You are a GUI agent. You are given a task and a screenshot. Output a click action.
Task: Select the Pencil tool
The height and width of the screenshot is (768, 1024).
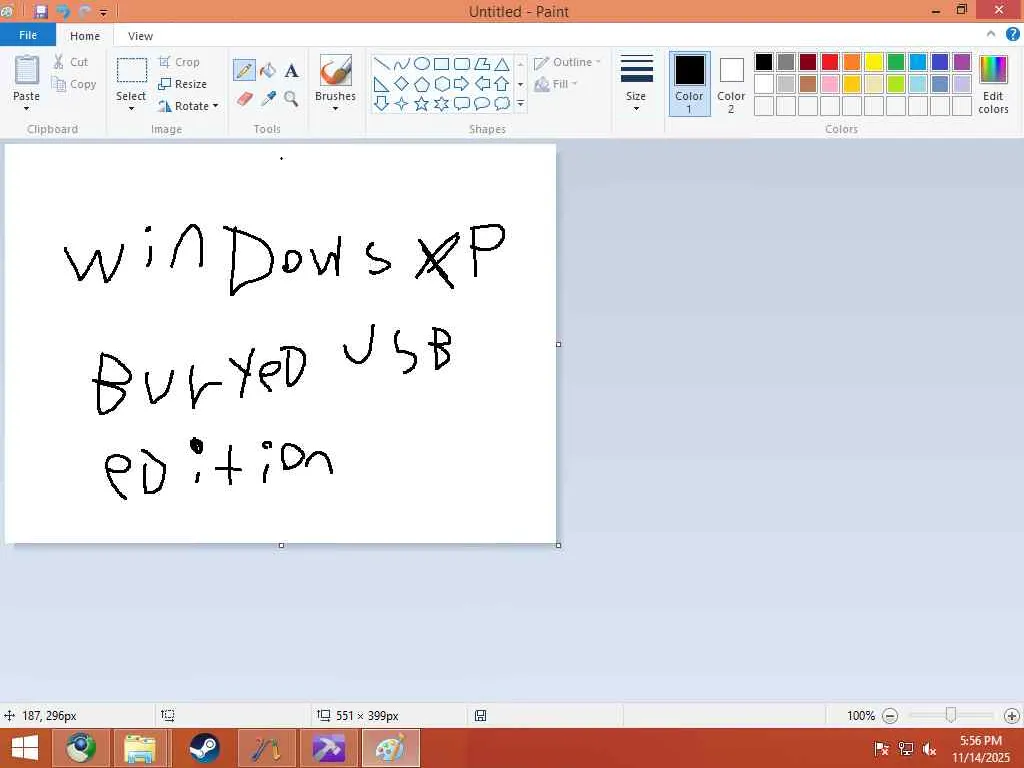click(244, 70)
